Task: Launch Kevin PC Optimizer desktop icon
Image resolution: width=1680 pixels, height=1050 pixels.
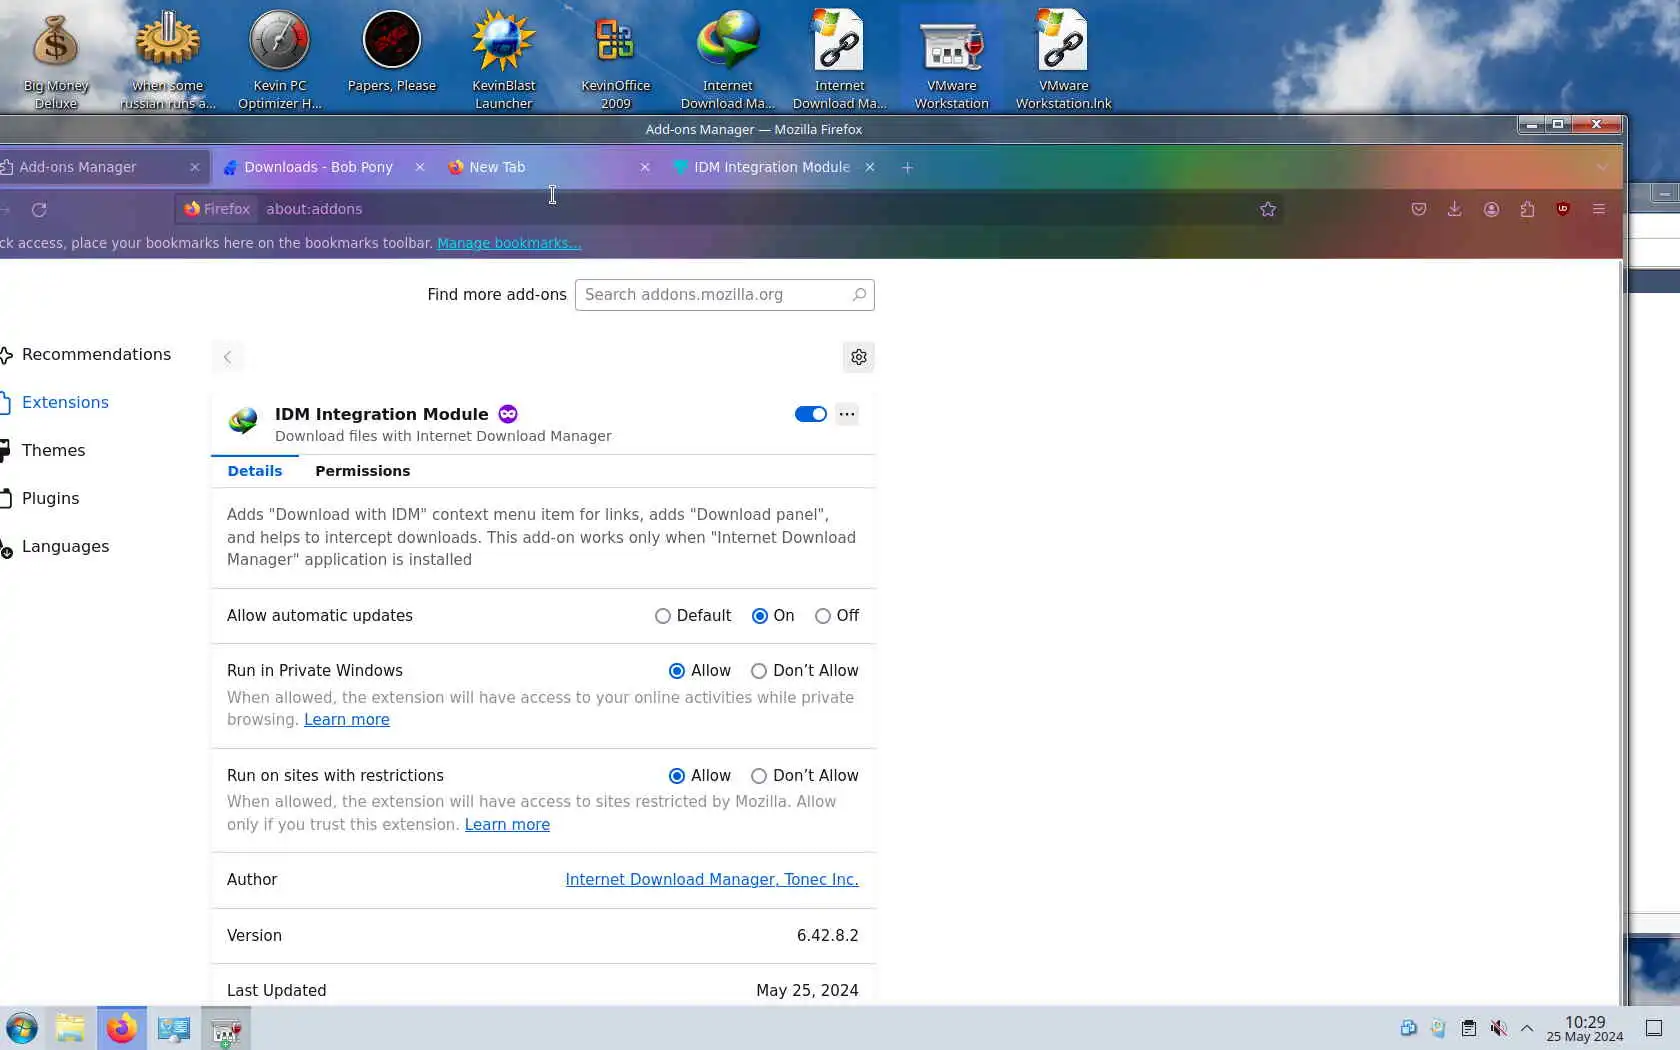Action: [x=280, y=58]
